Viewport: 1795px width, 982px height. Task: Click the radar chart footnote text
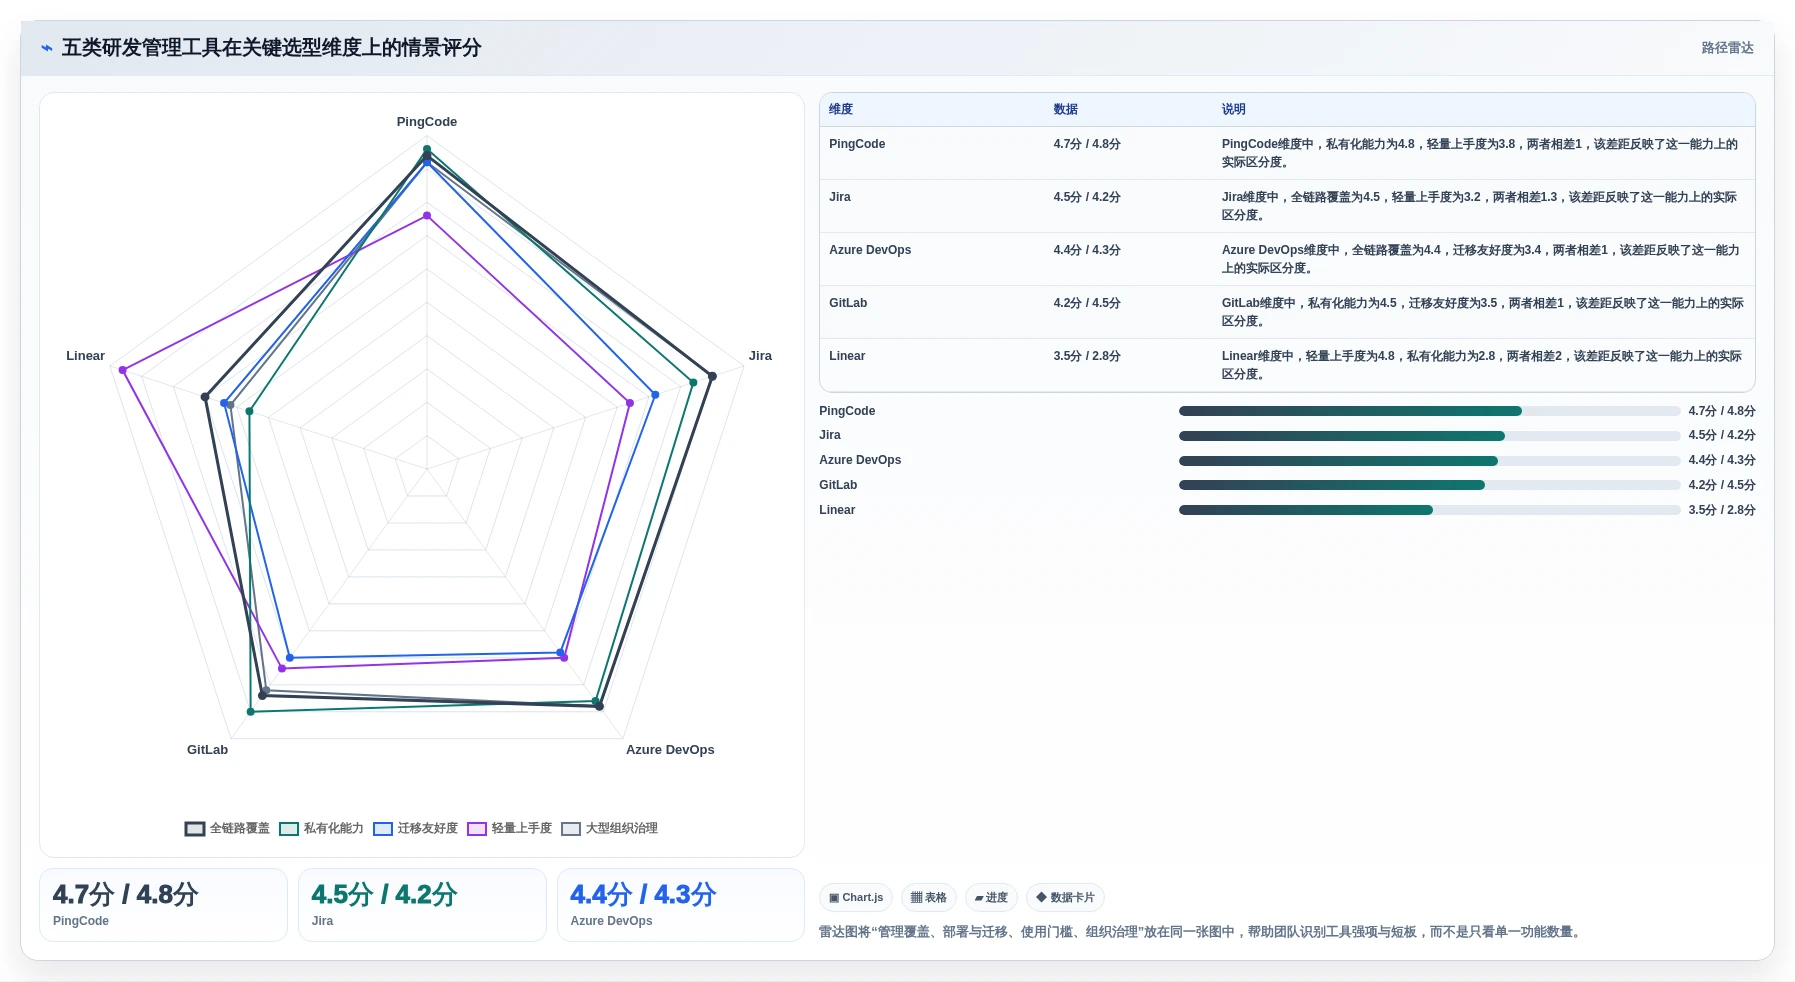click(x=1201, y=932)
